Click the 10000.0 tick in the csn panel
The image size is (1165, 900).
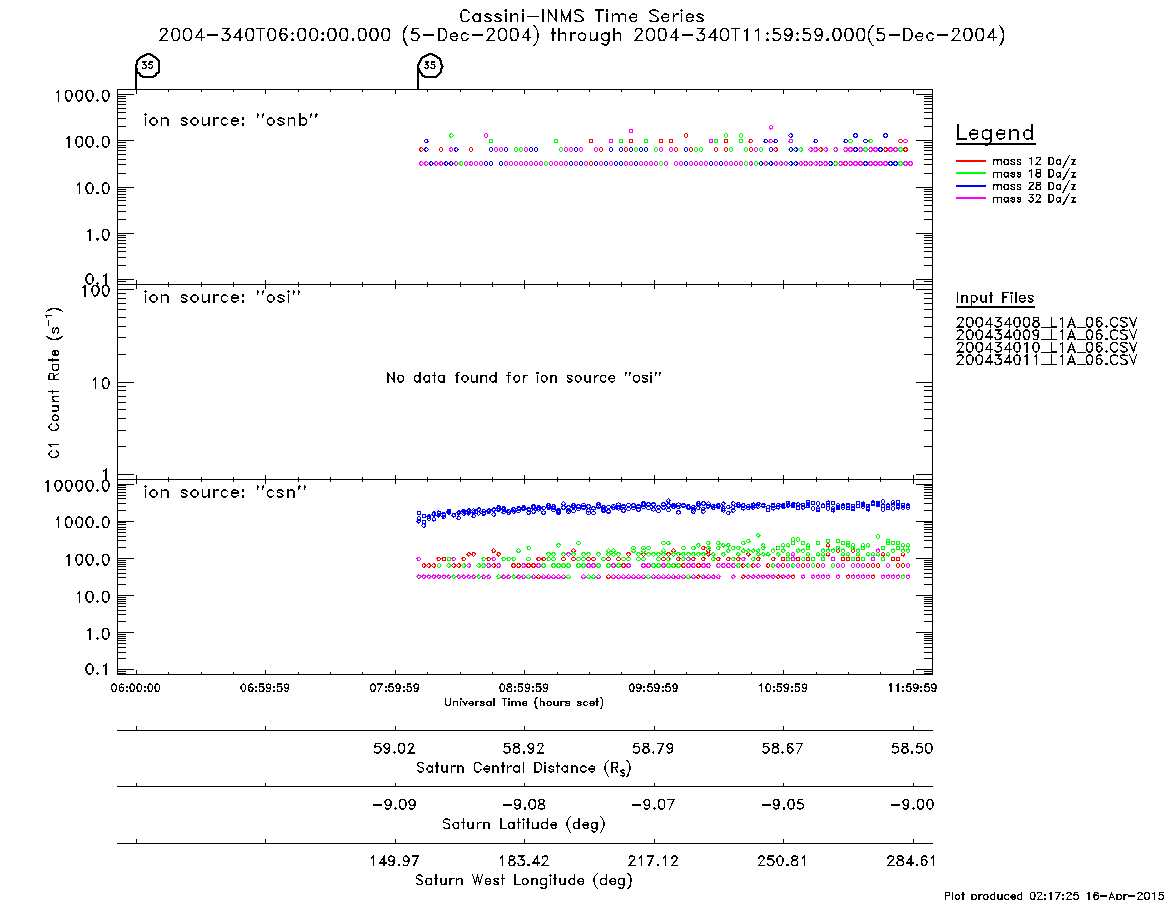[77, 486]
